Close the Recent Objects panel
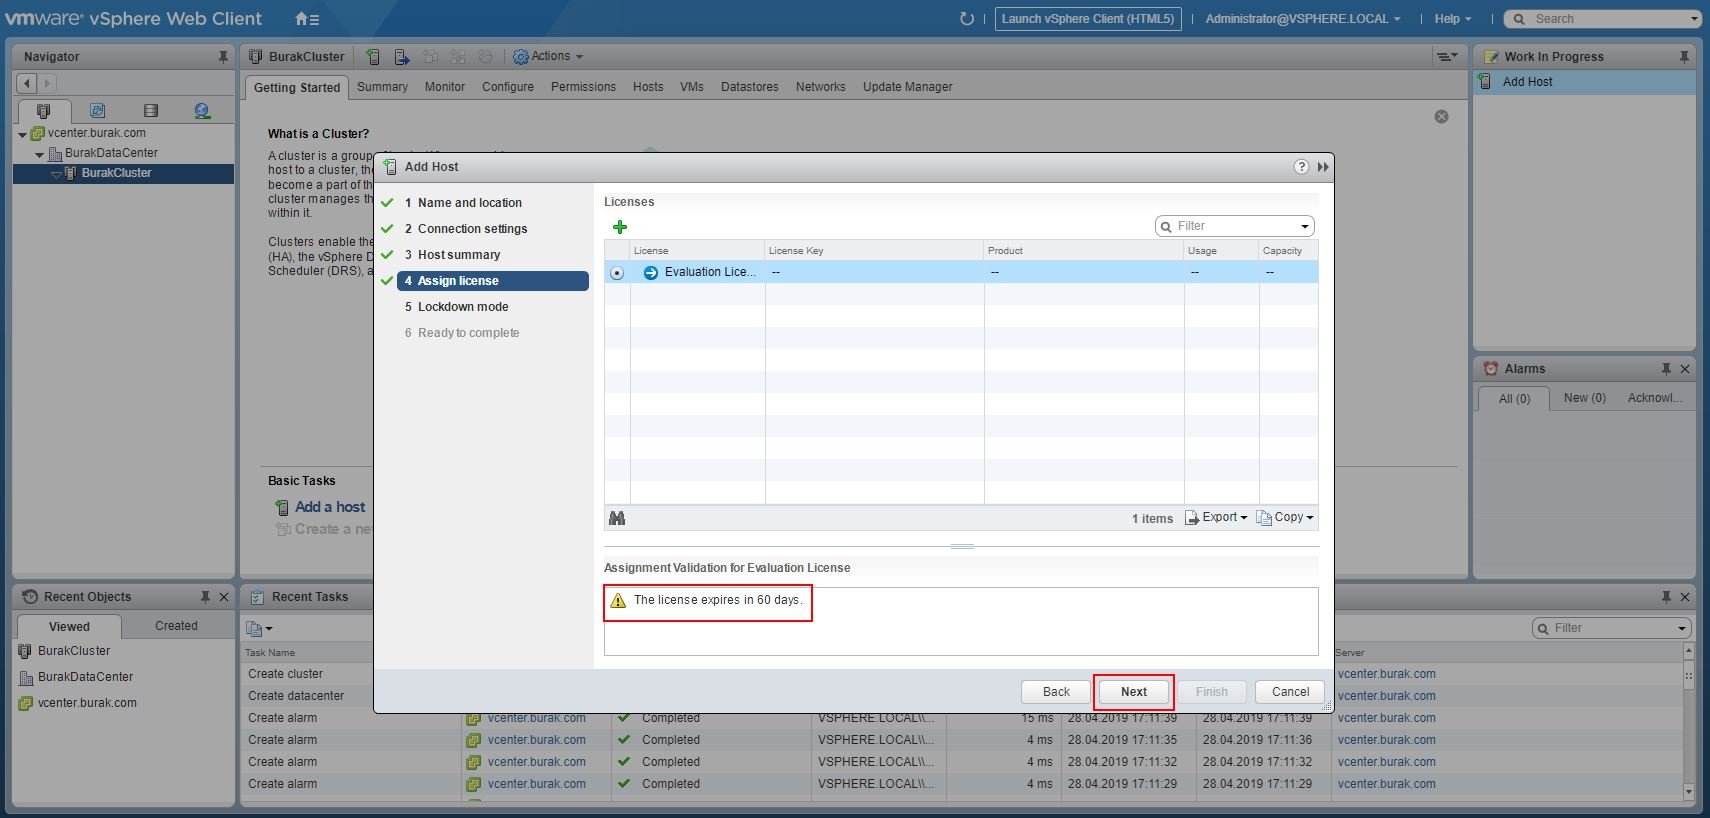This screenshot has height=818, width=1710. point(224,597)
